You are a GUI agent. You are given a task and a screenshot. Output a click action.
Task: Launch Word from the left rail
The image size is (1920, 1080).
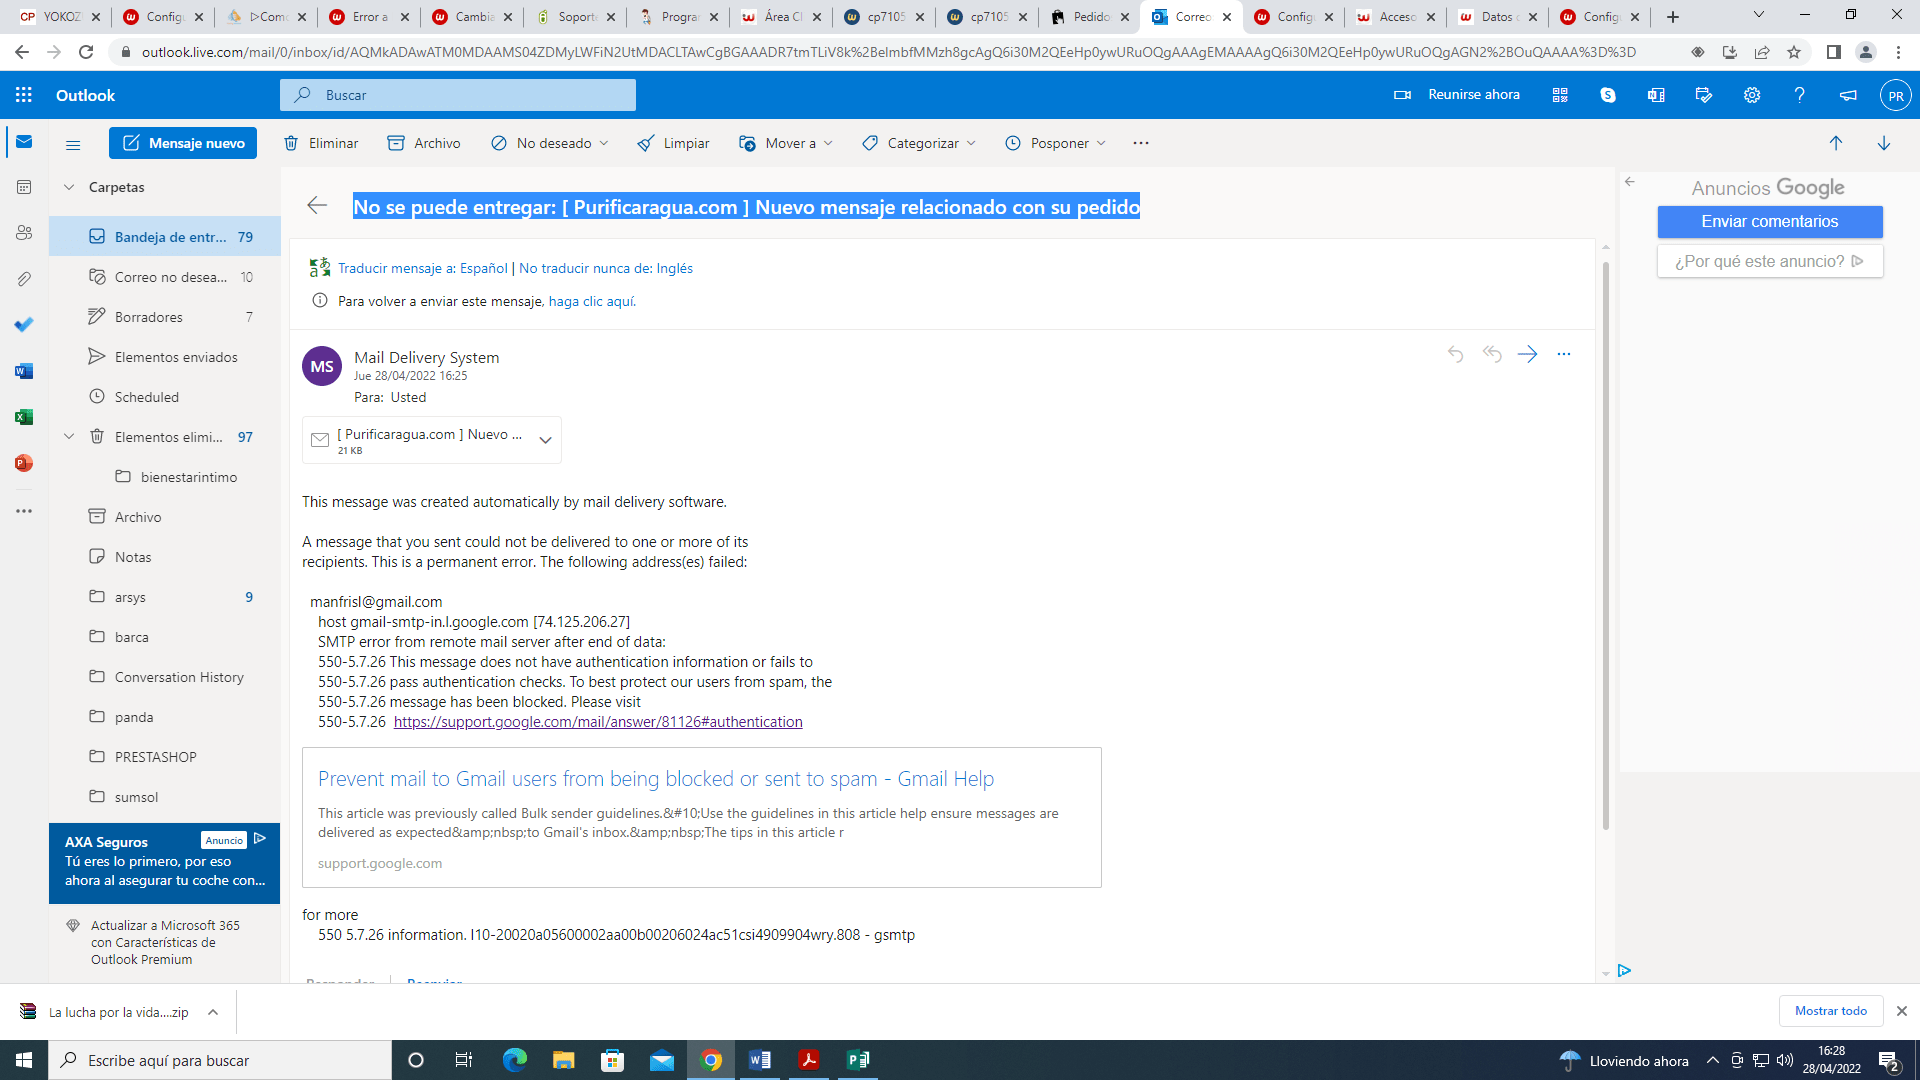click(24, 371)
